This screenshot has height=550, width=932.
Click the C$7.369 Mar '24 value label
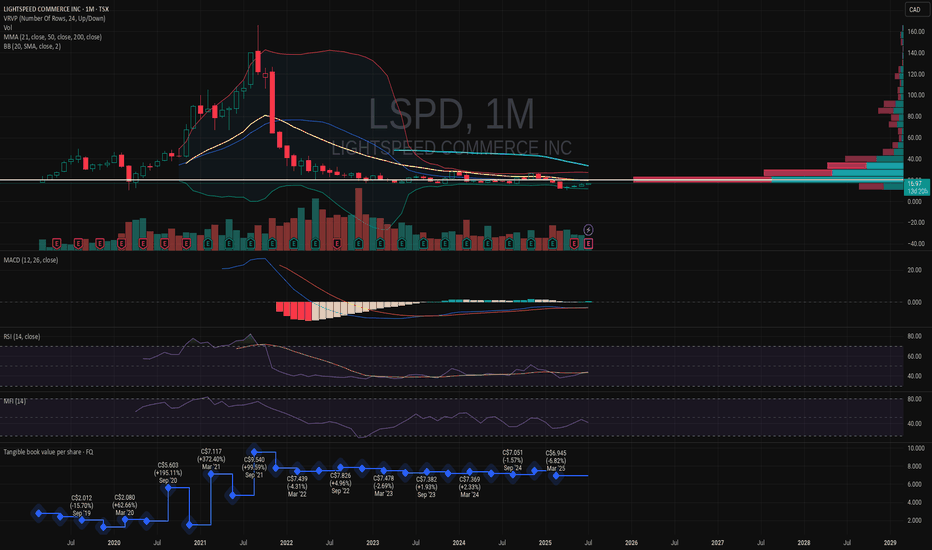point(470,487)
